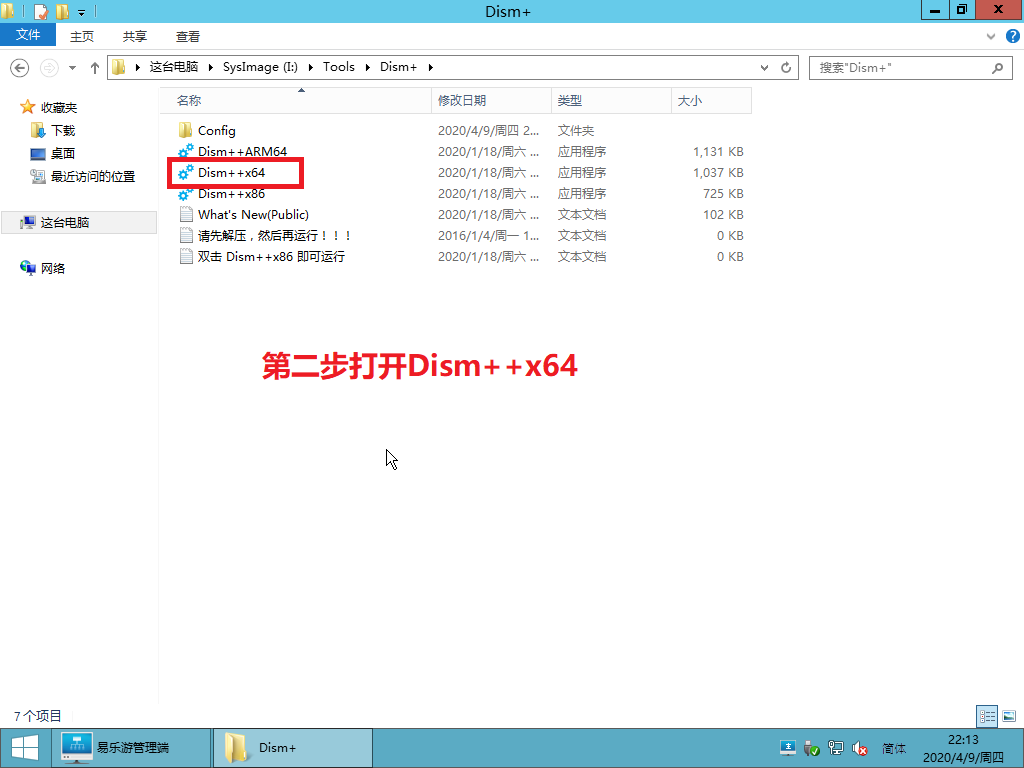Open the Quick Access Toolbar customize dropdown
This screenshot has height=768, width=1024.
82,12
